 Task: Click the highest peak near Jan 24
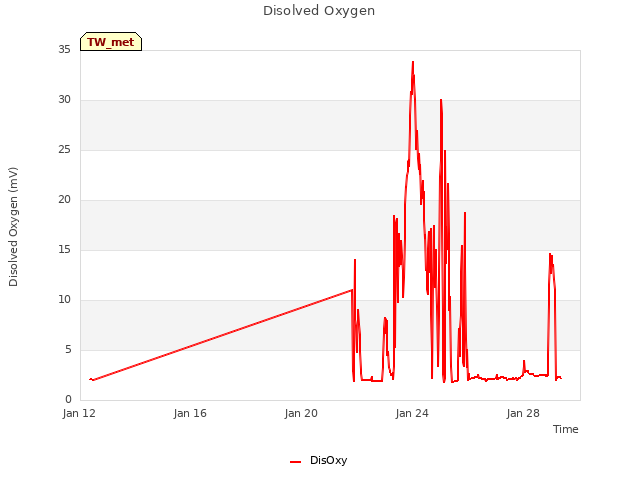tap(413, 62)
